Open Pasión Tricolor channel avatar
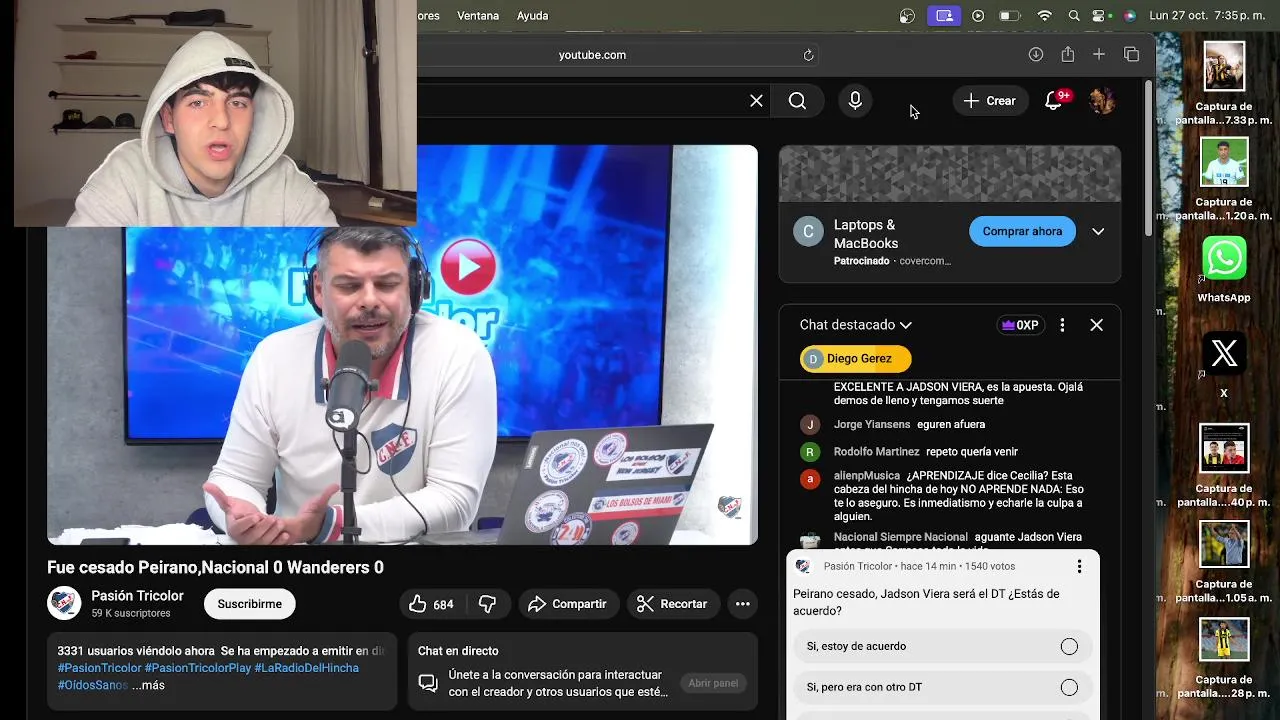 click(64, 603)
